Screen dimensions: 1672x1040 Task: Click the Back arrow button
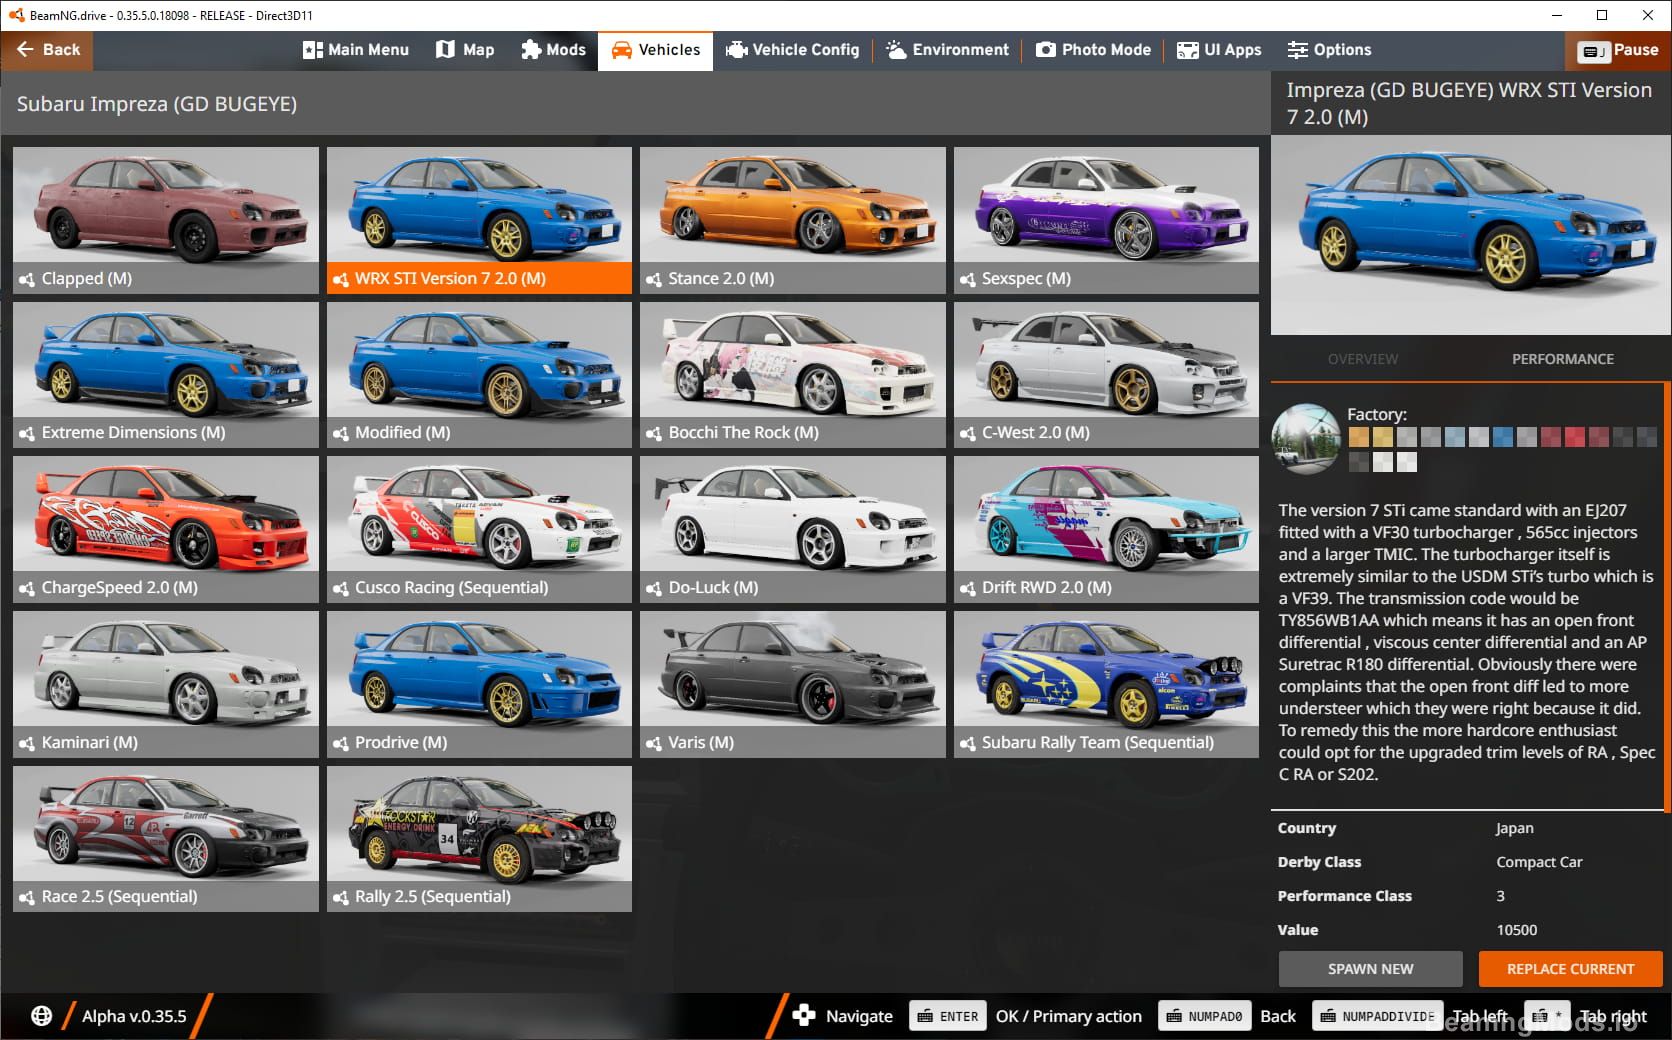(x=47, y=50)
